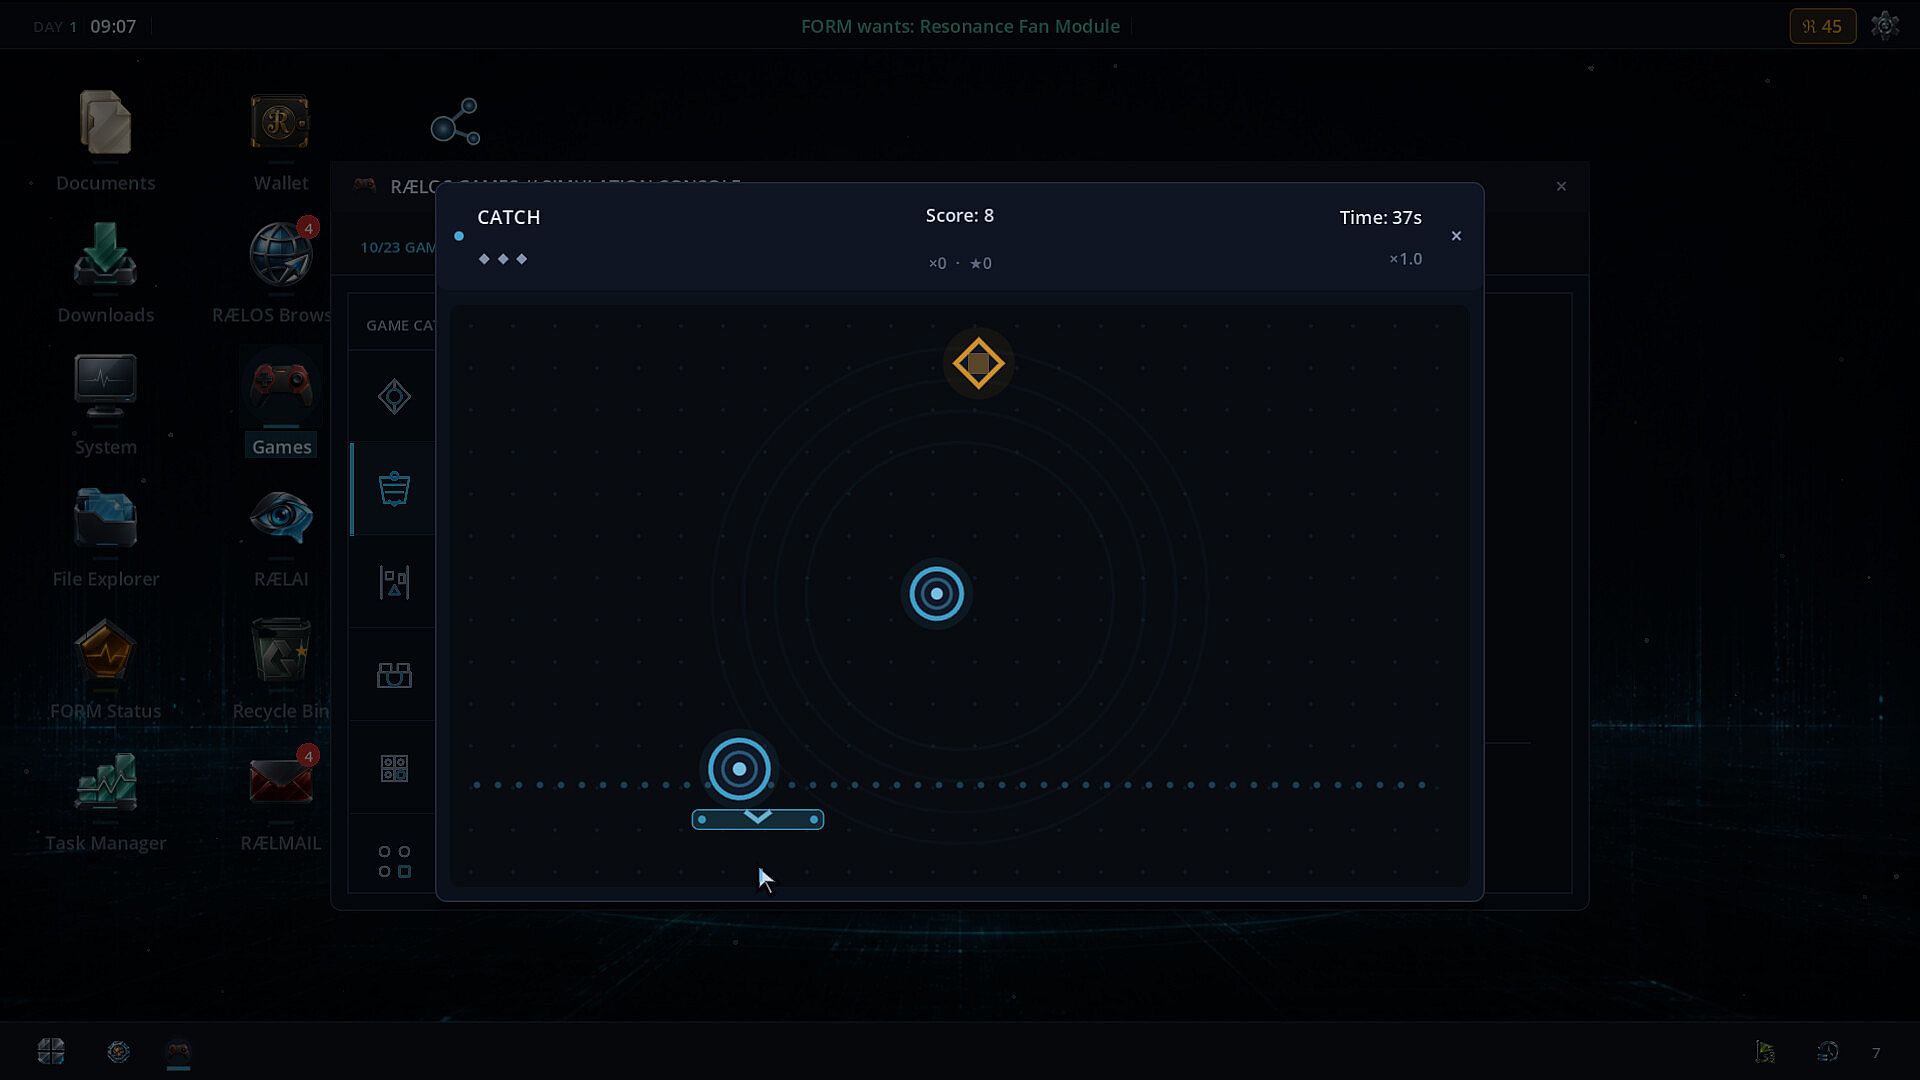The height and width of the screenshot is (1080, 1920).
Task: Open the Documents desktop icon
Action: pos(105,123)
